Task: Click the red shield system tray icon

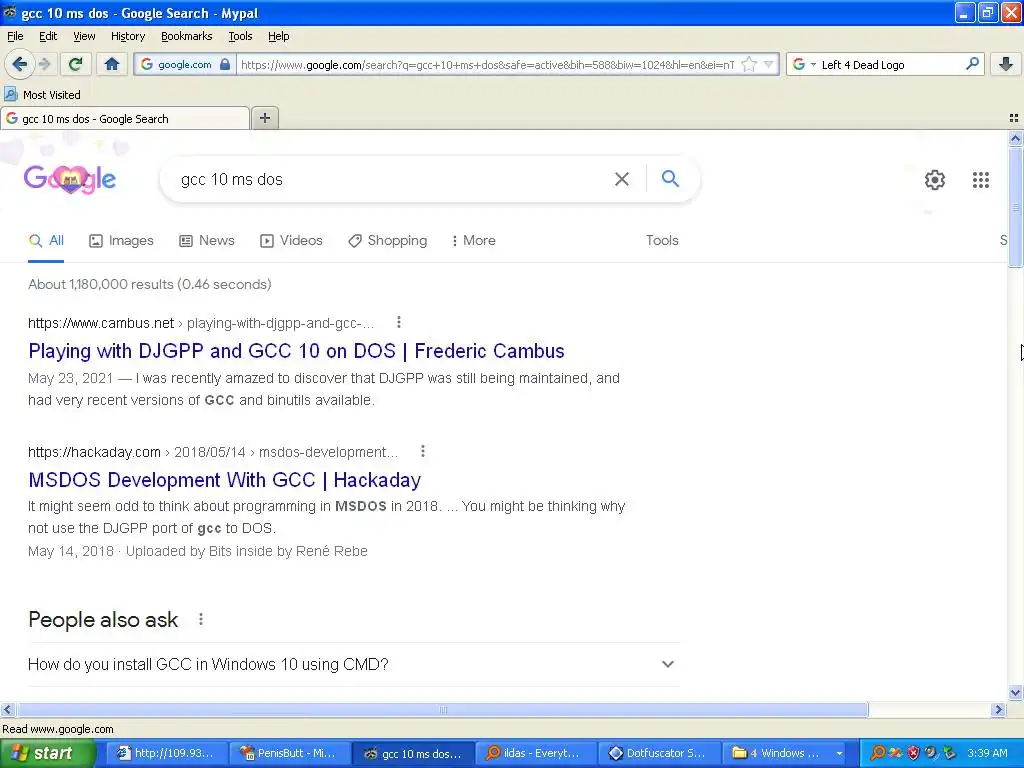Action: click(x=913, y=753)
